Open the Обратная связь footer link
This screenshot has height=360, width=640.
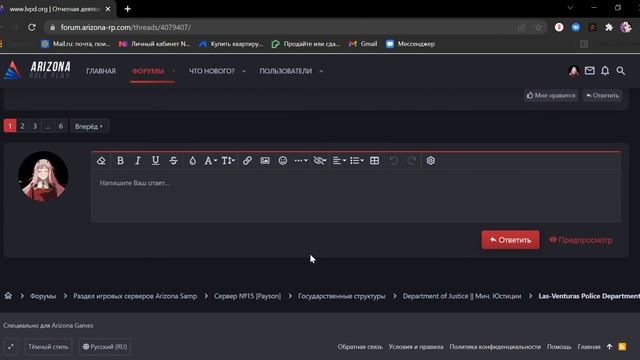(x=360, y=347)
